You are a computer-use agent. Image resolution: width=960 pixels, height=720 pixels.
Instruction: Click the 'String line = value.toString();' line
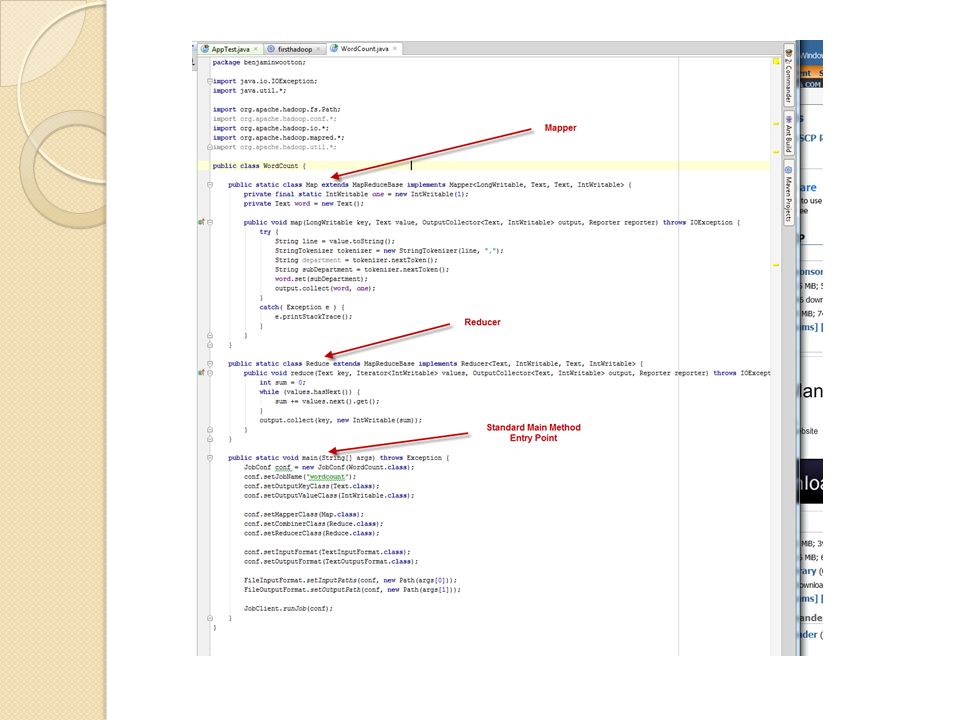pyautogui.click(x=335, y=241)
